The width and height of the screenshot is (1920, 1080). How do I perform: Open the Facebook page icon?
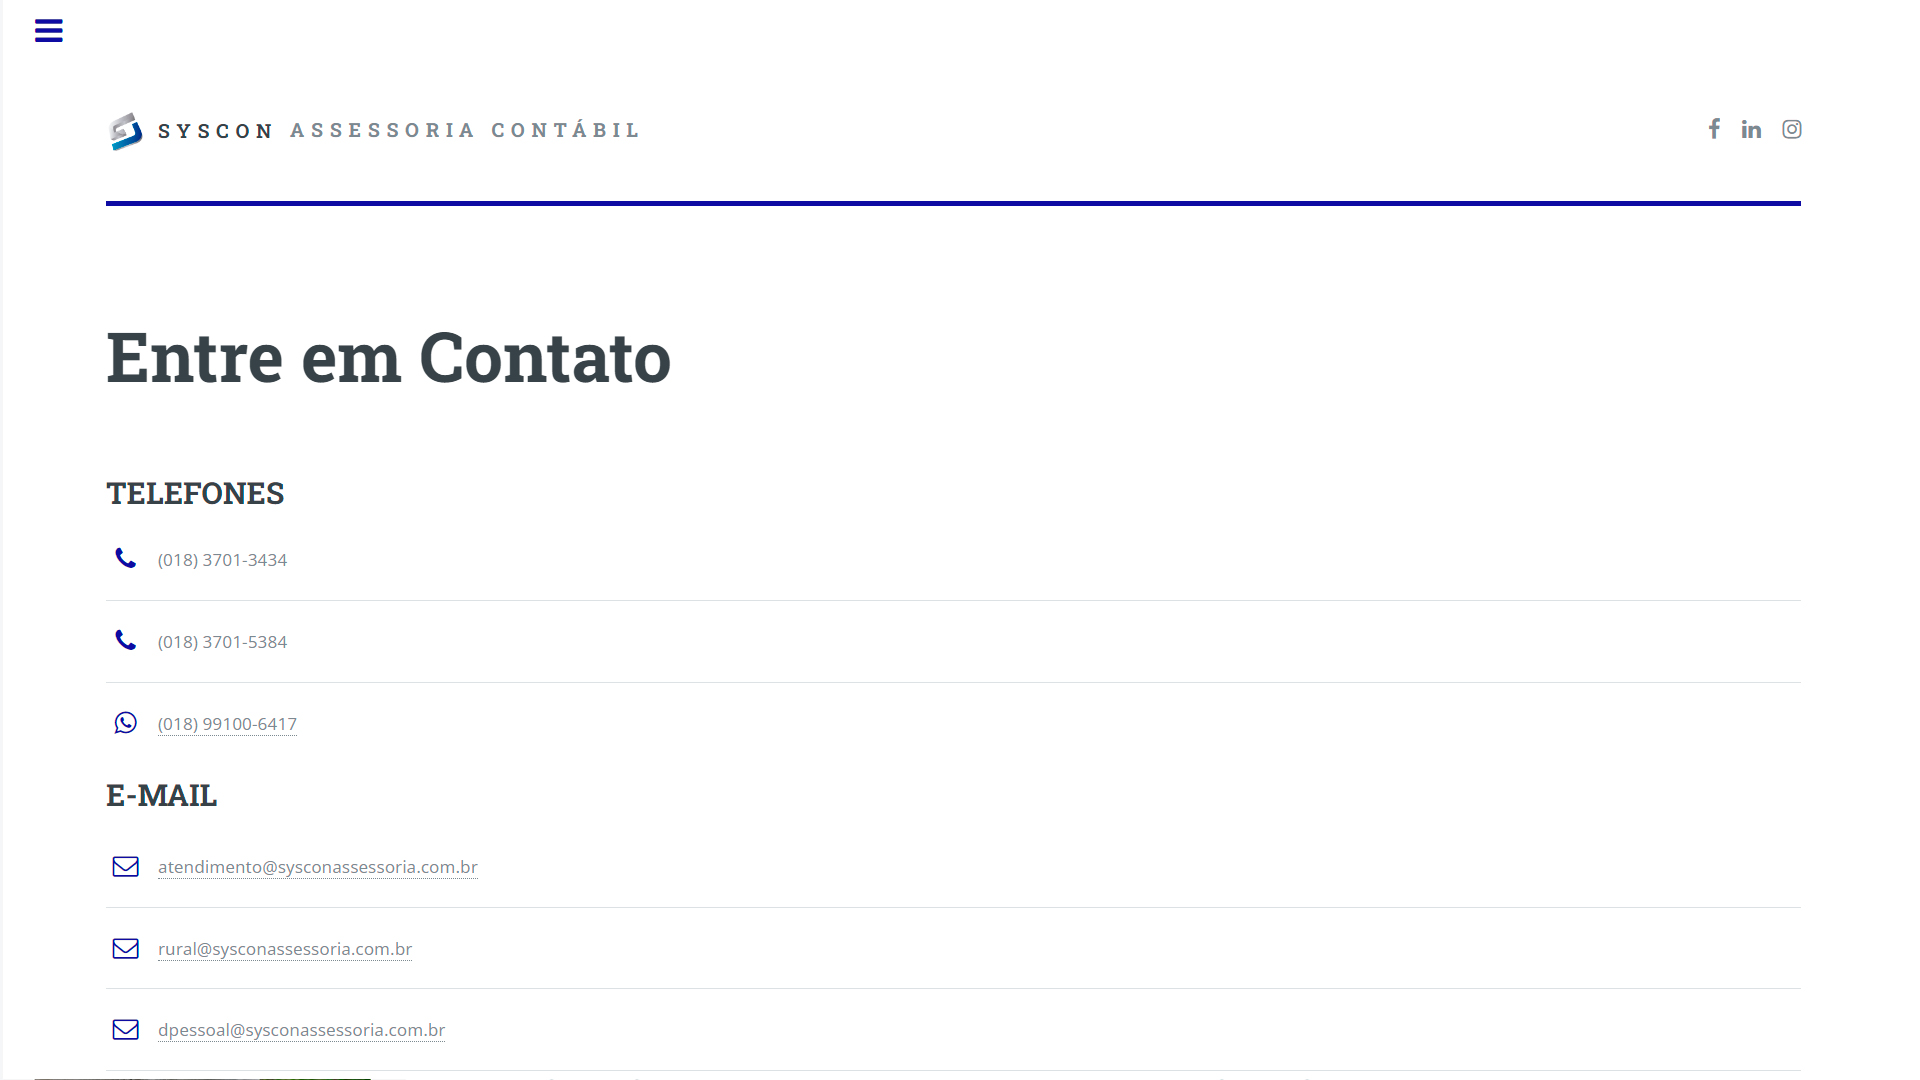coord(1714,129)
